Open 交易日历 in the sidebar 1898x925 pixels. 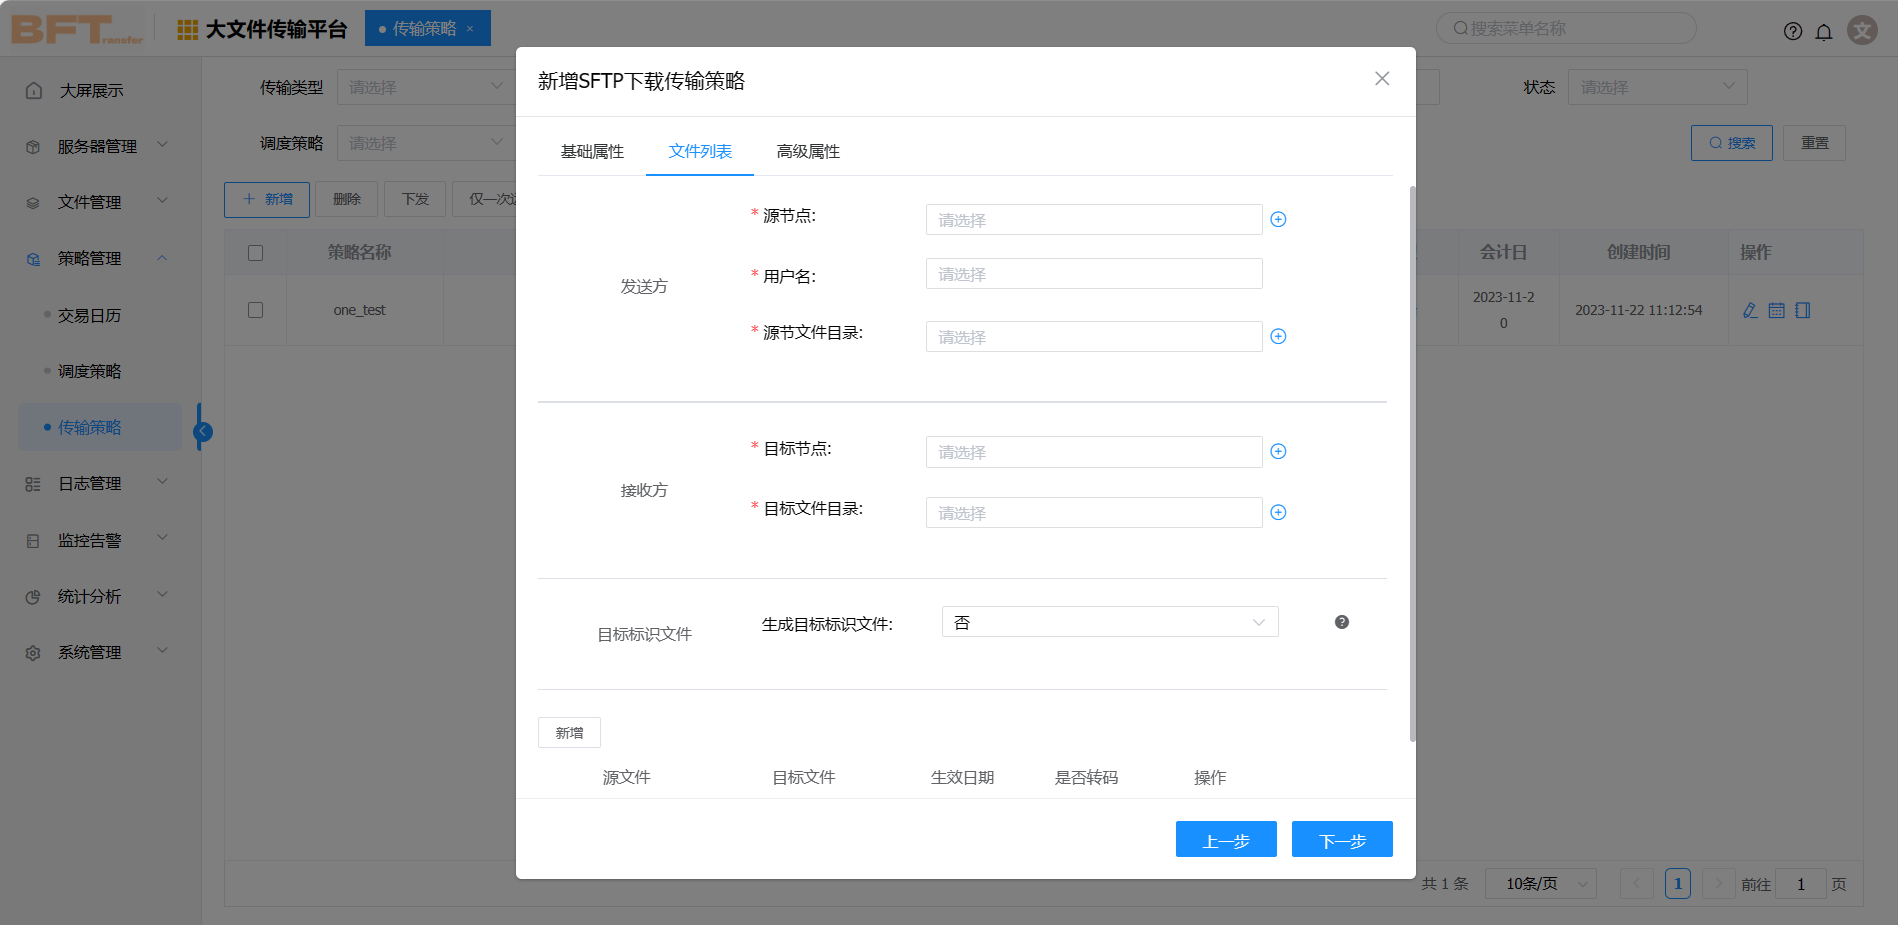point(89,316)
